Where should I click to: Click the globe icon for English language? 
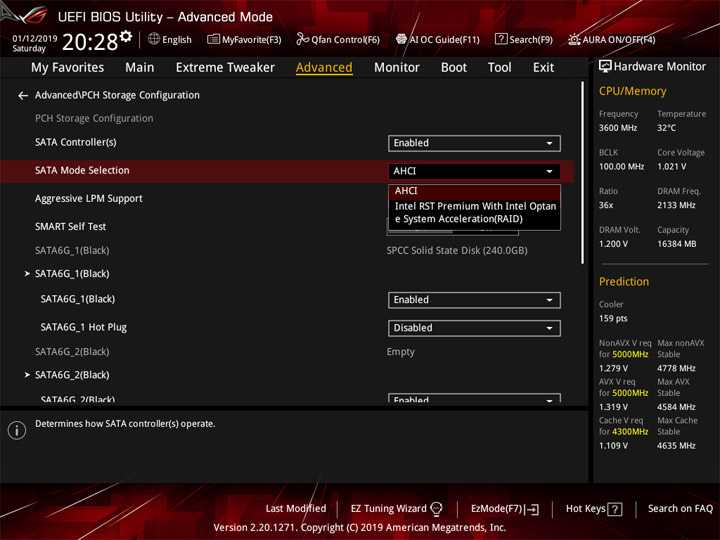pos(154,39)
